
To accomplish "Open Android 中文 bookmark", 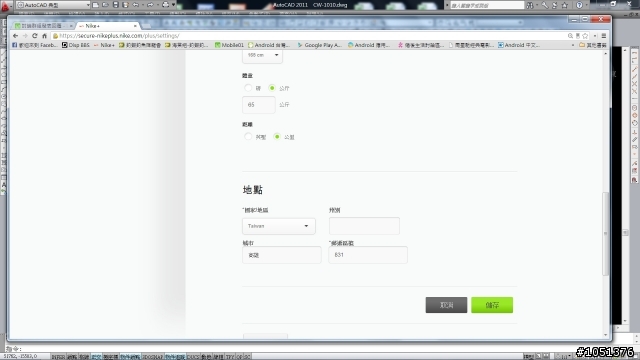I will 519,45.
